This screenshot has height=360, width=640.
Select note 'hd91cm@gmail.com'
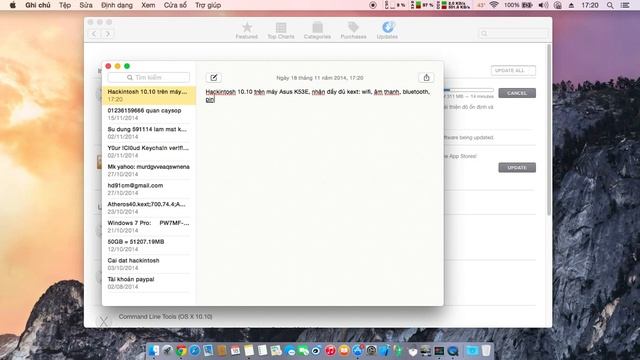(149, 189)
